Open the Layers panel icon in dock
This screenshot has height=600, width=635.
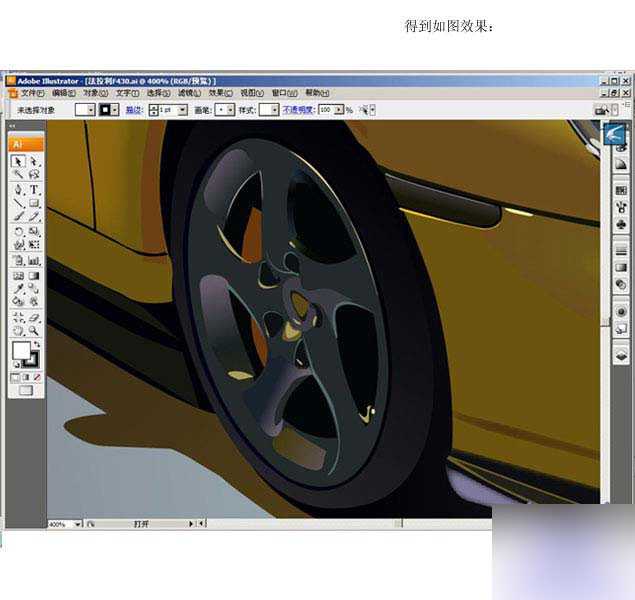621,355
